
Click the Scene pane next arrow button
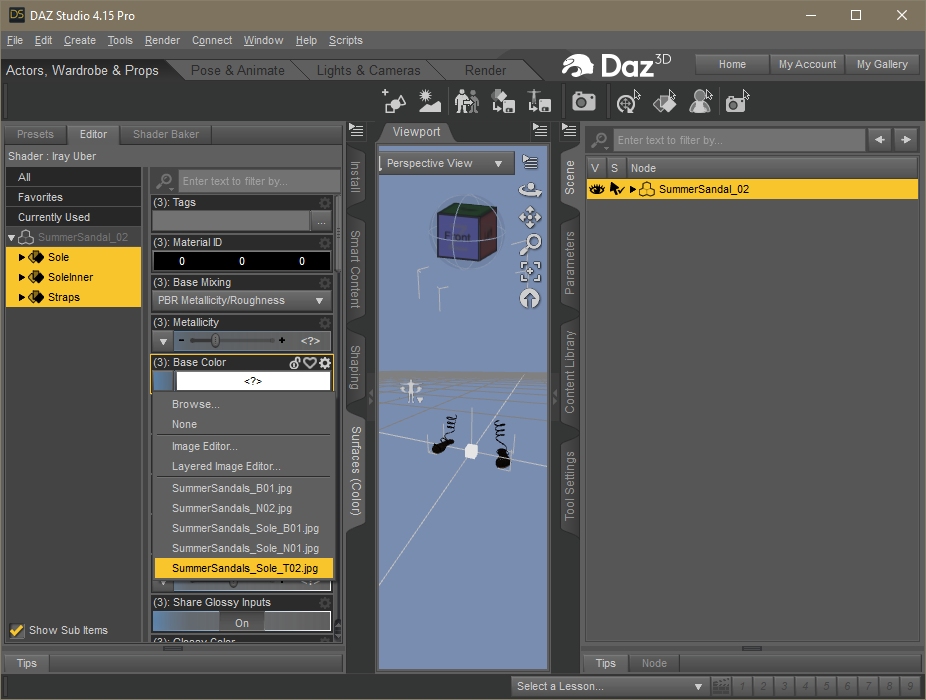[906, 140]
